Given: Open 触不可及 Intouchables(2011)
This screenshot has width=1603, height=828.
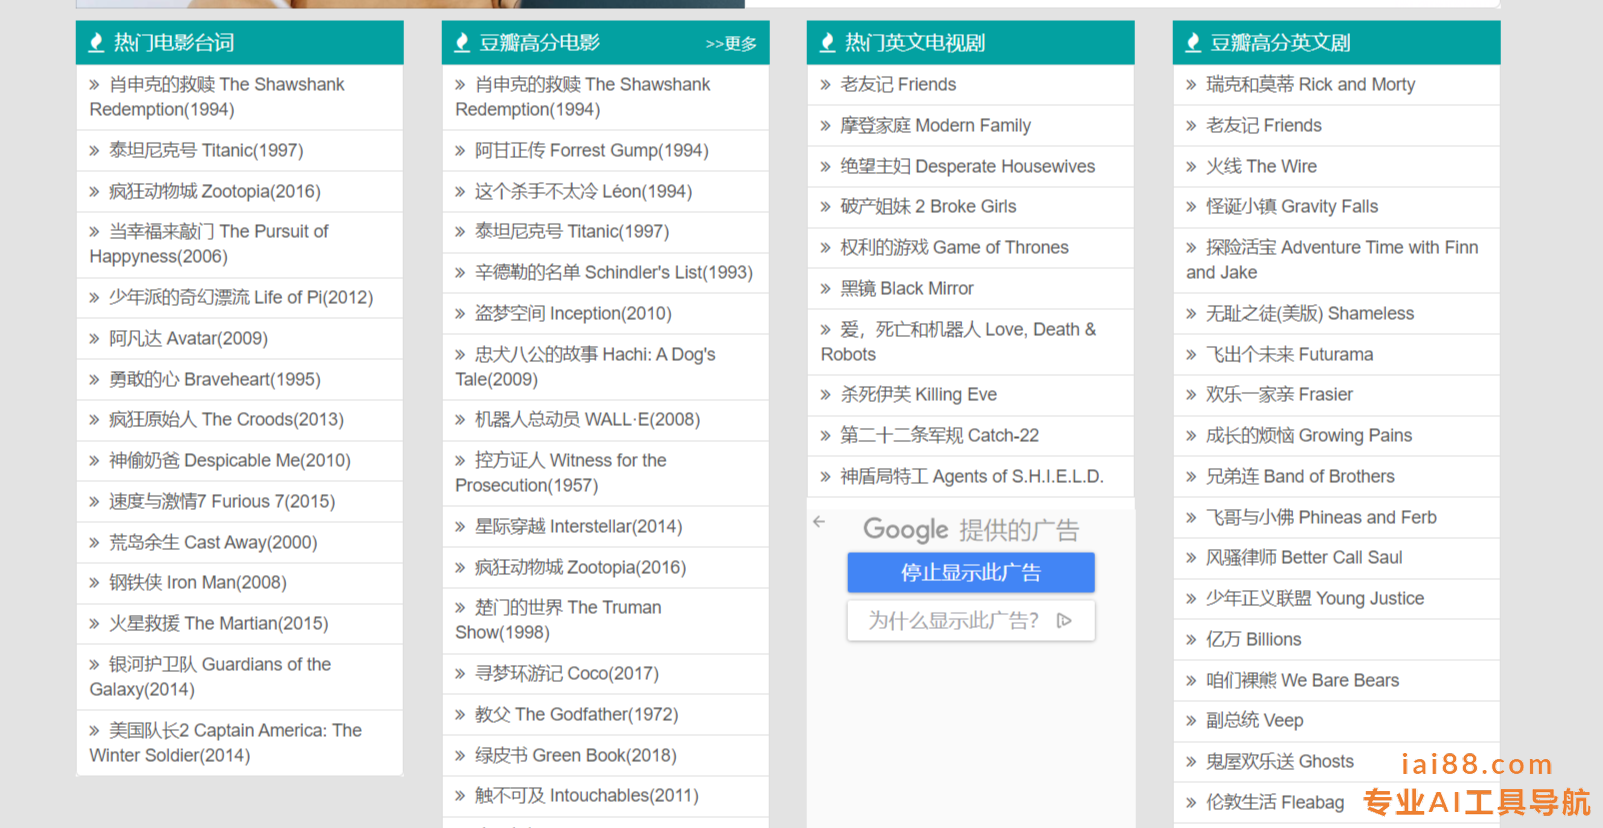Looking at the screenshot, I should (x=587, y=795).
